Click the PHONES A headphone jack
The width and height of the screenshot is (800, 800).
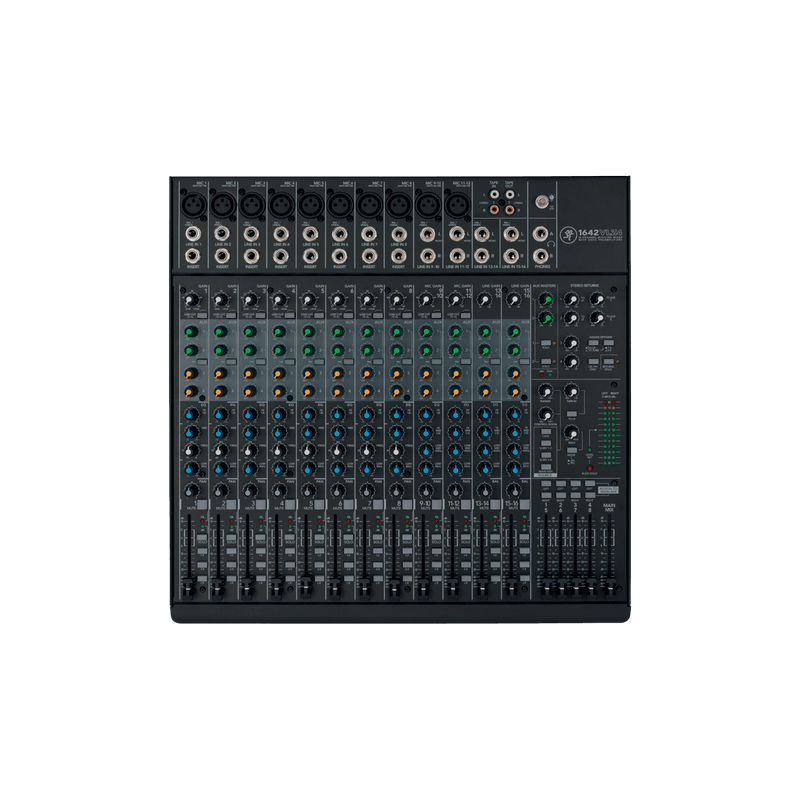click(540, 234)
